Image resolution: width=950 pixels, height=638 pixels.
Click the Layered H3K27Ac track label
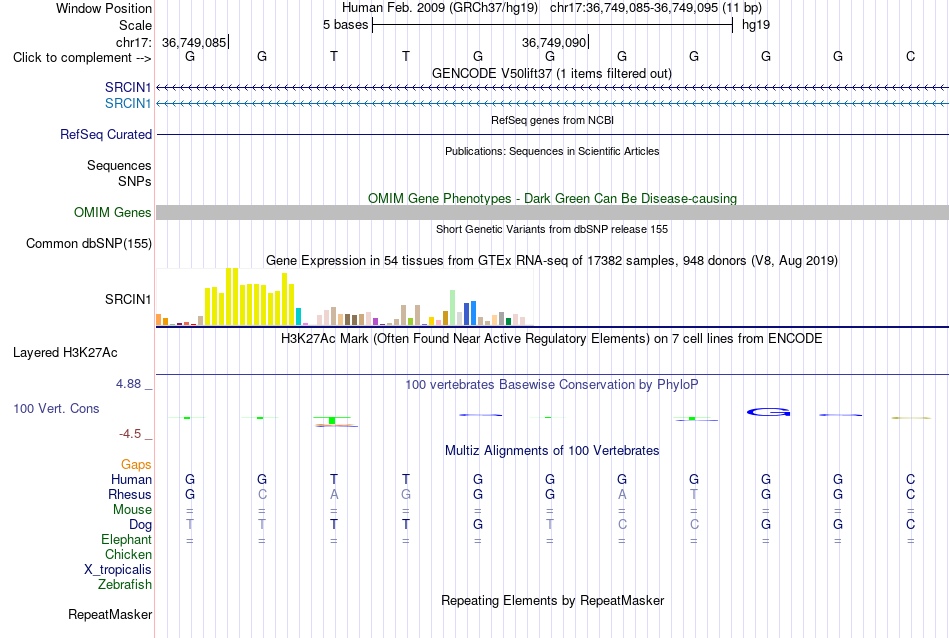pos(65,353)
